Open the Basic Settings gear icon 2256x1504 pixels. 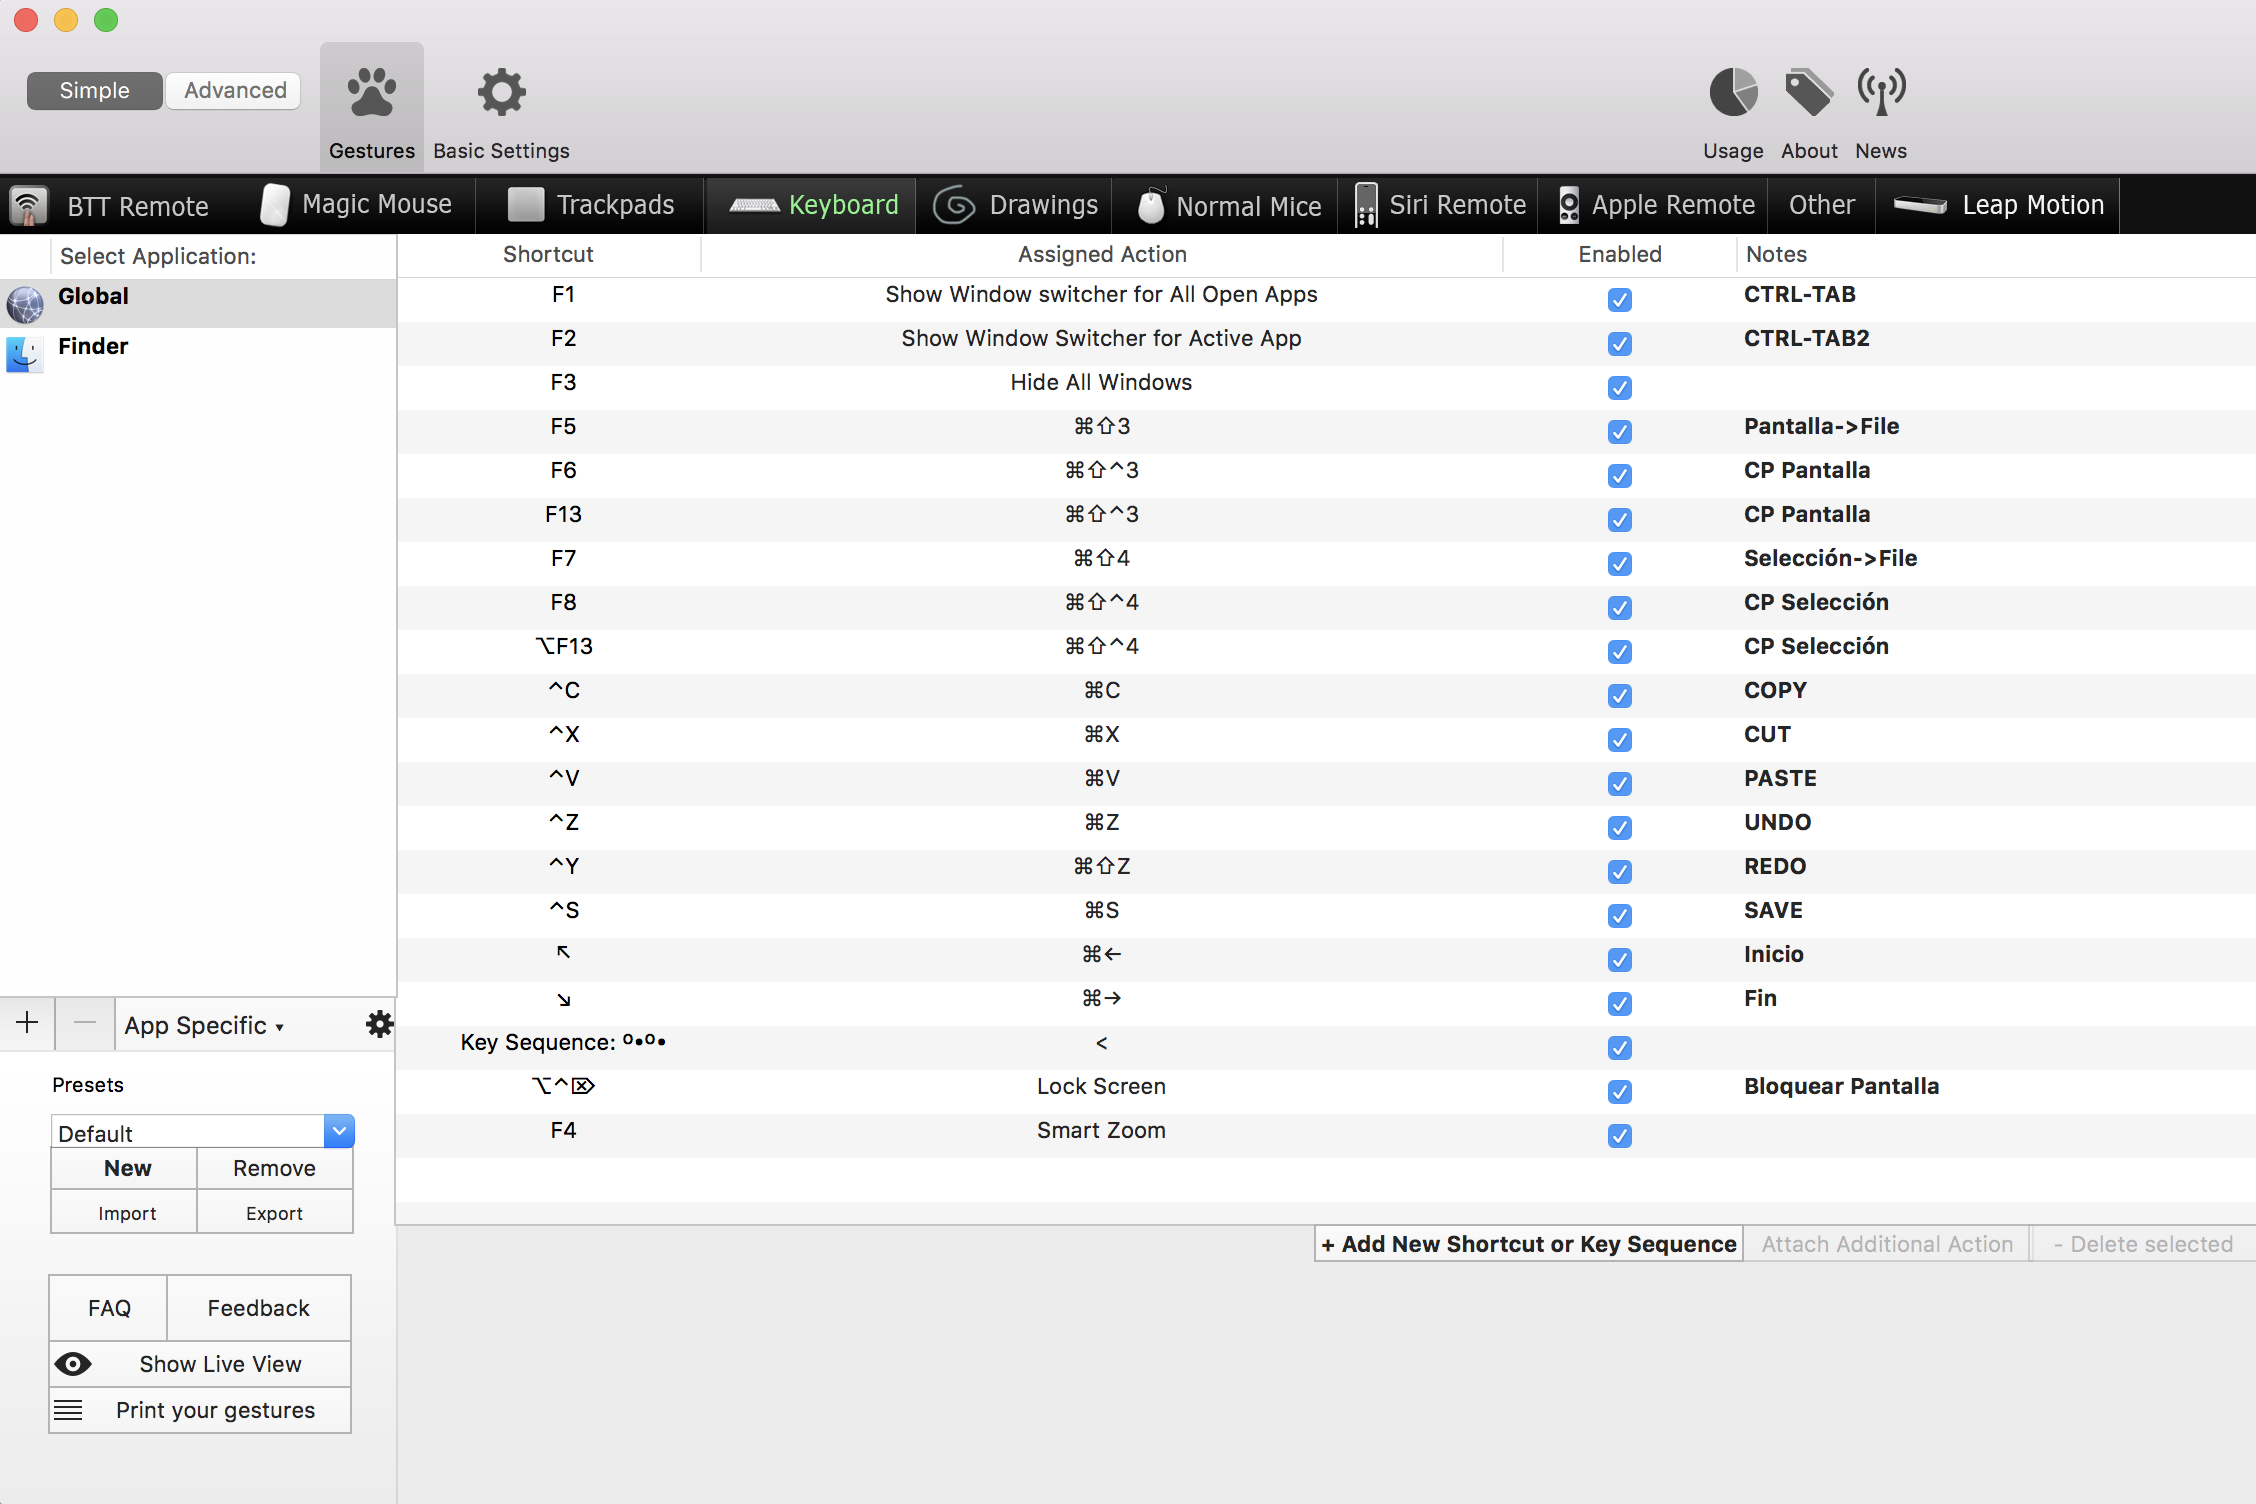[x=501, y=93]
